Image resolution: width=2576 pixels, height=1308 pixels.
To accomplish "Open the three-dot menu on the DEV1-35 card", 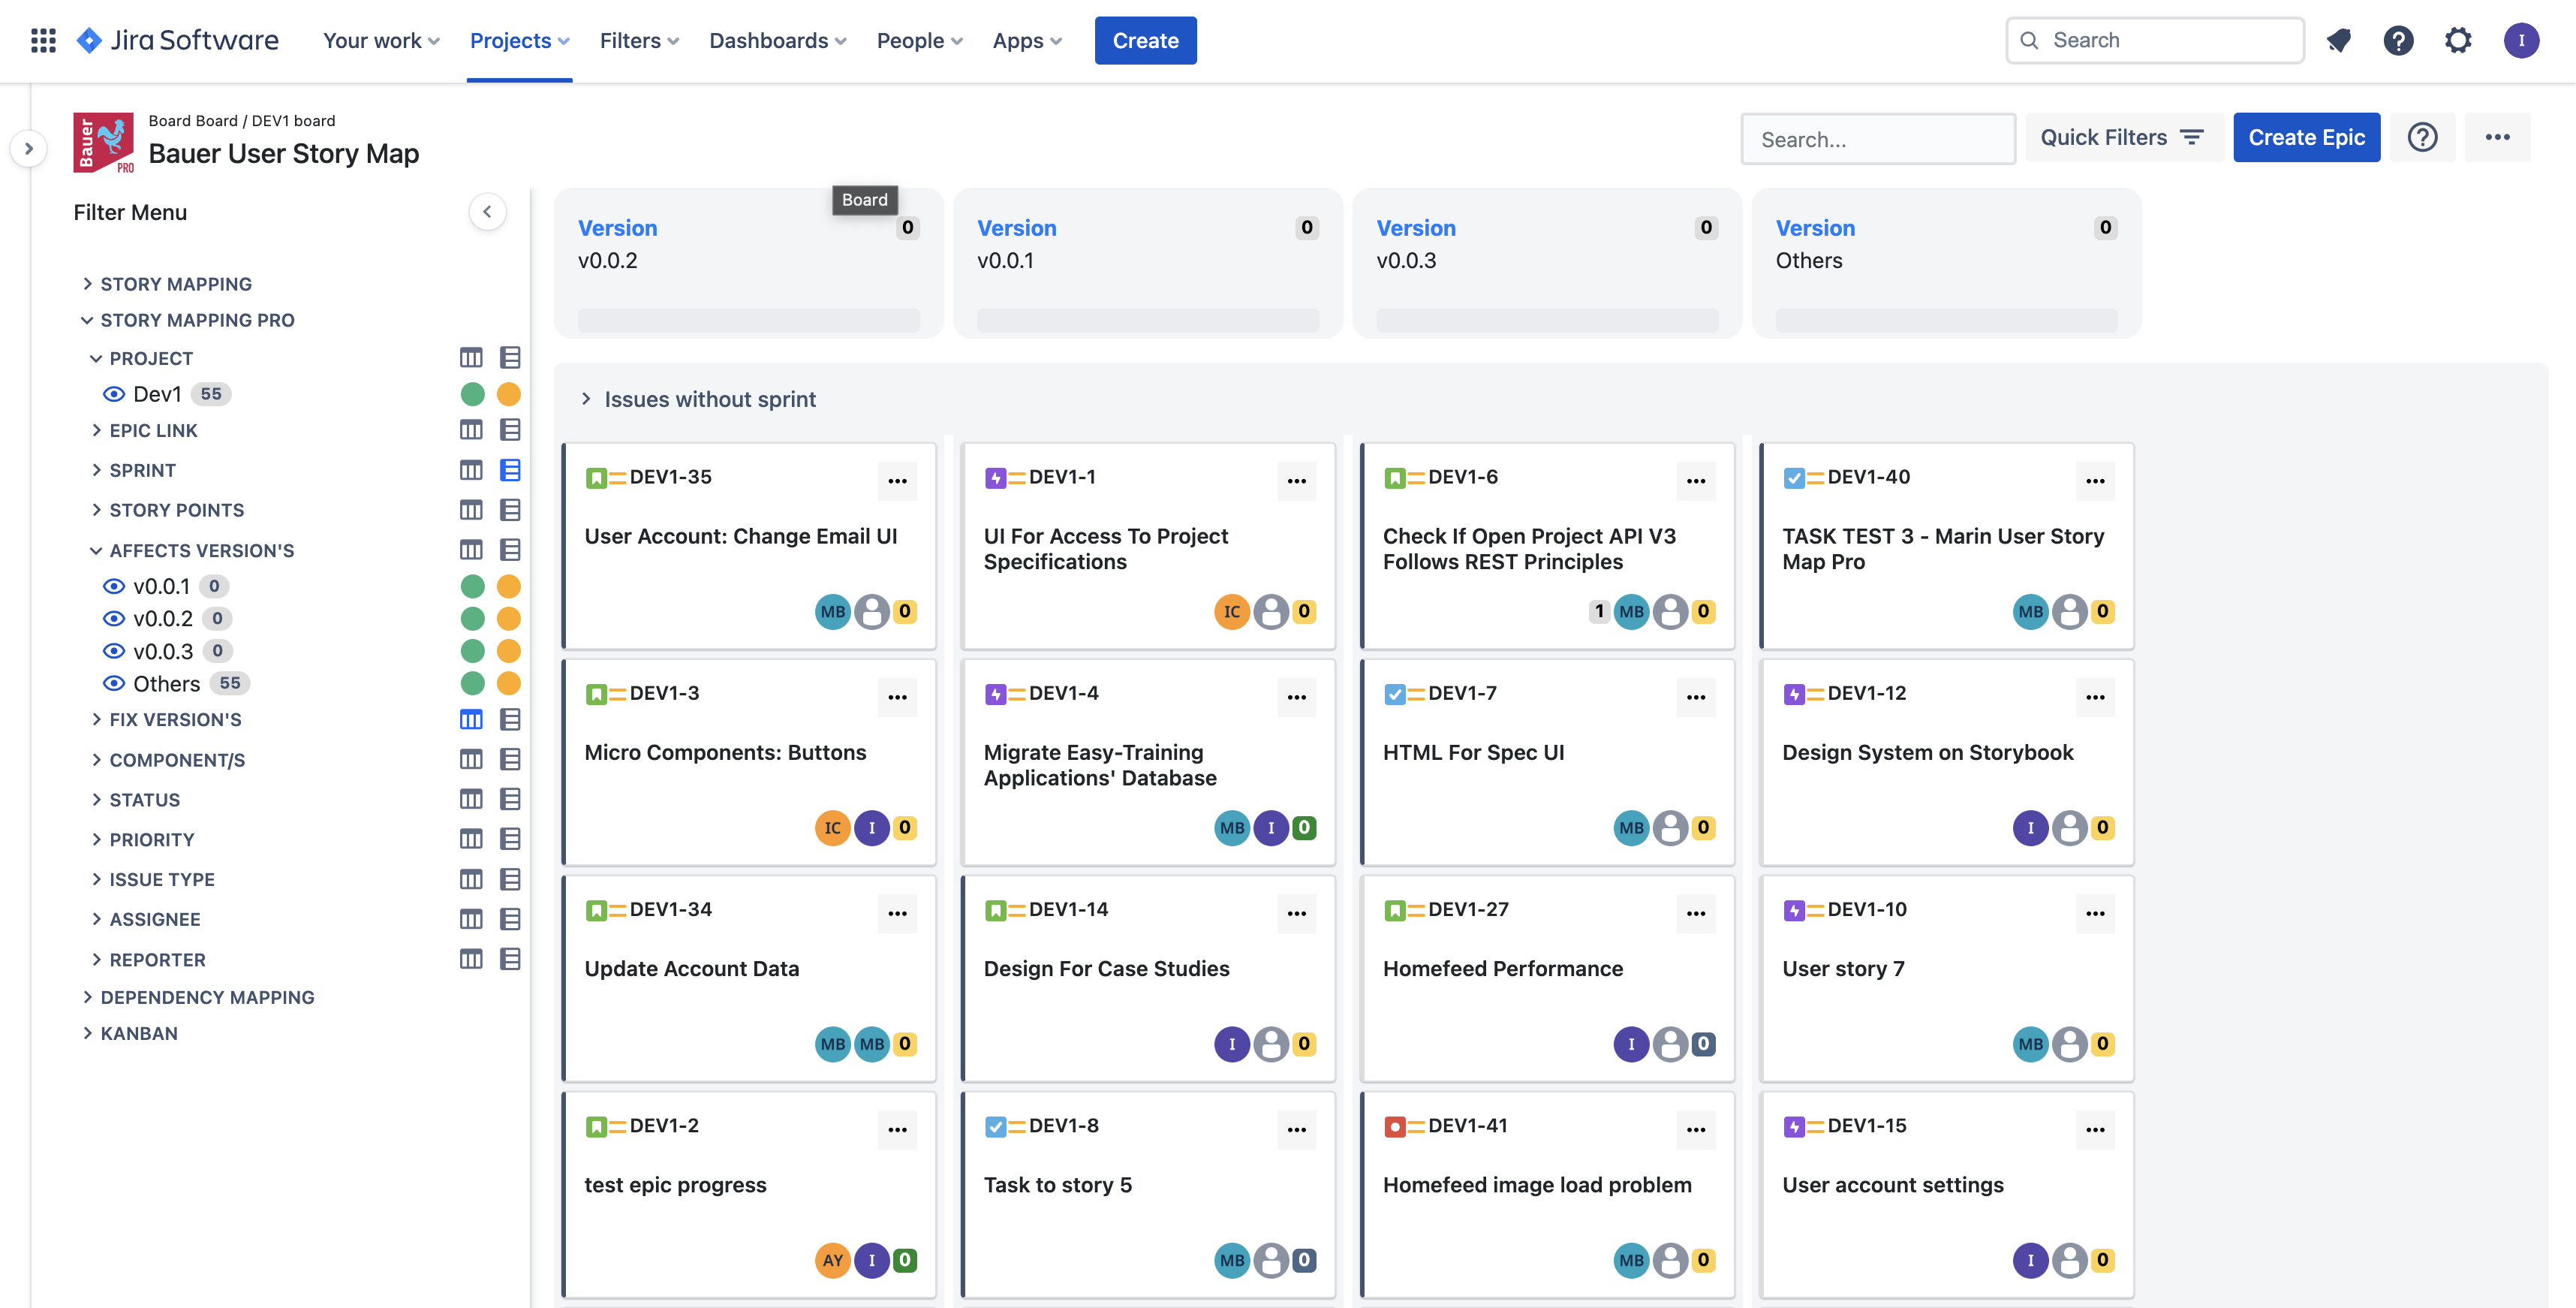I will [x=897, y=481].
